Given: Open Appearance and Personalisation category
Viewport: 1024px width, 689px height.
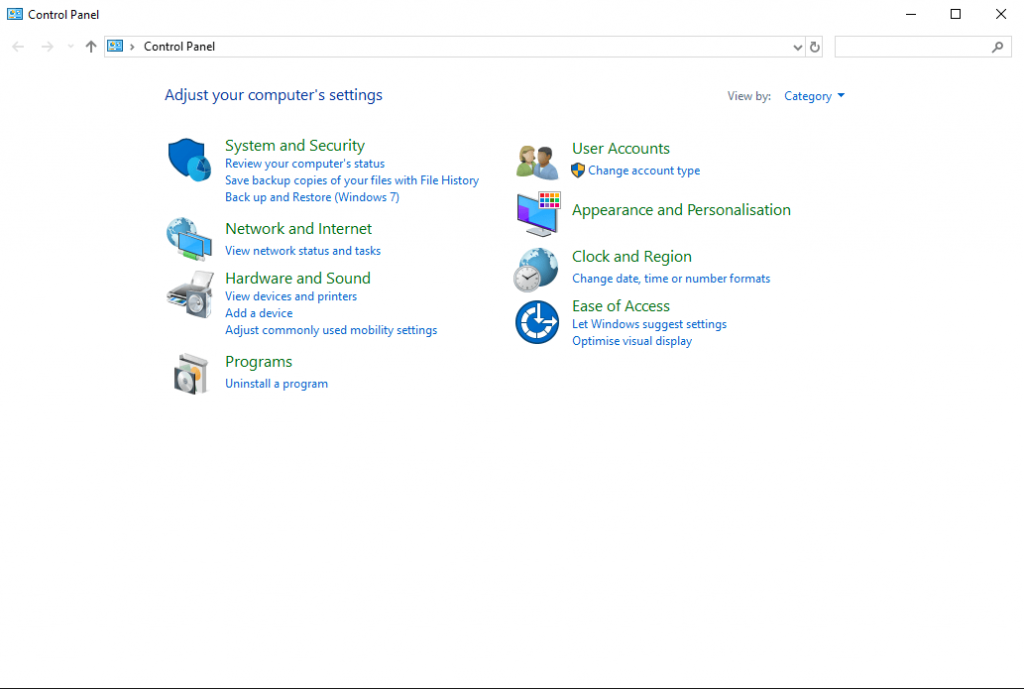Looking at the screenshot, I should click(681, 210).
